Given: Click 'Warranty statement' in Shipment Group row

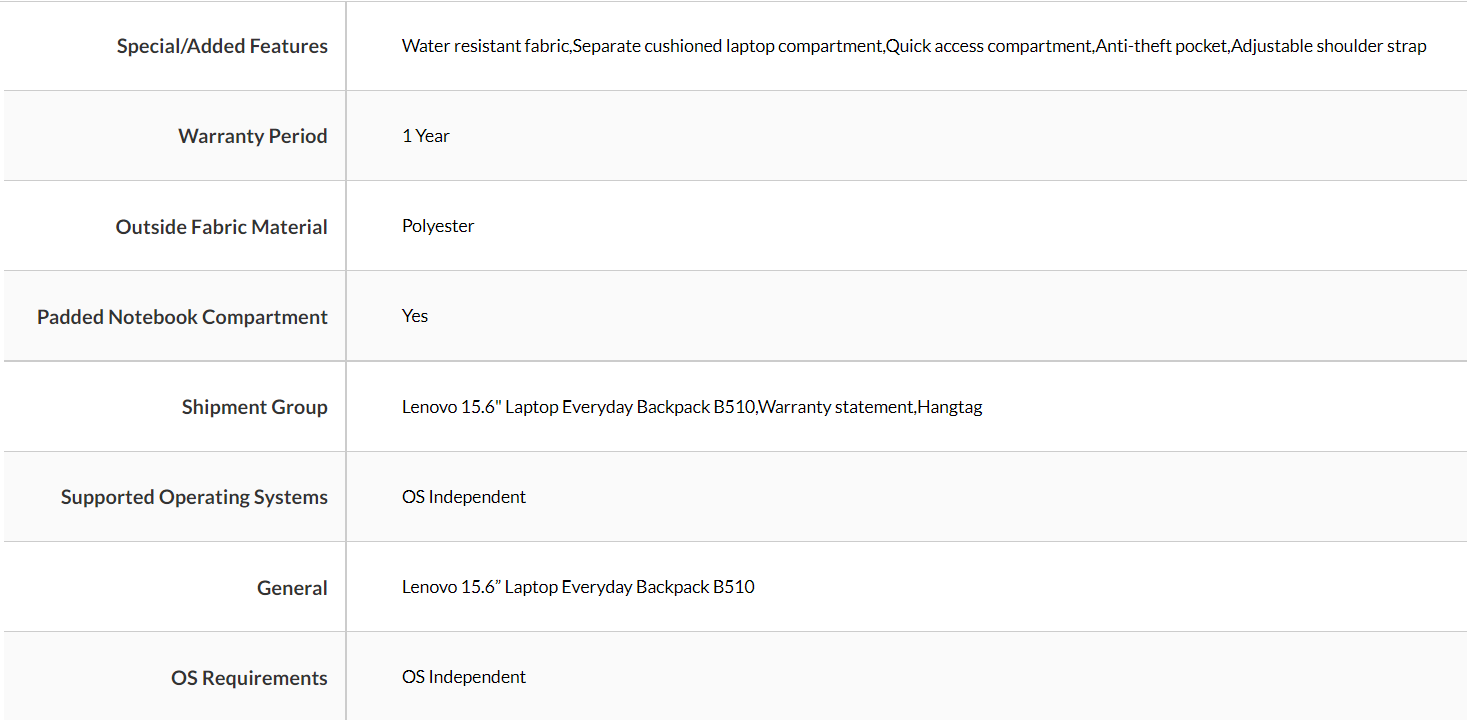Looking at the screenshot, I should 836,407.
